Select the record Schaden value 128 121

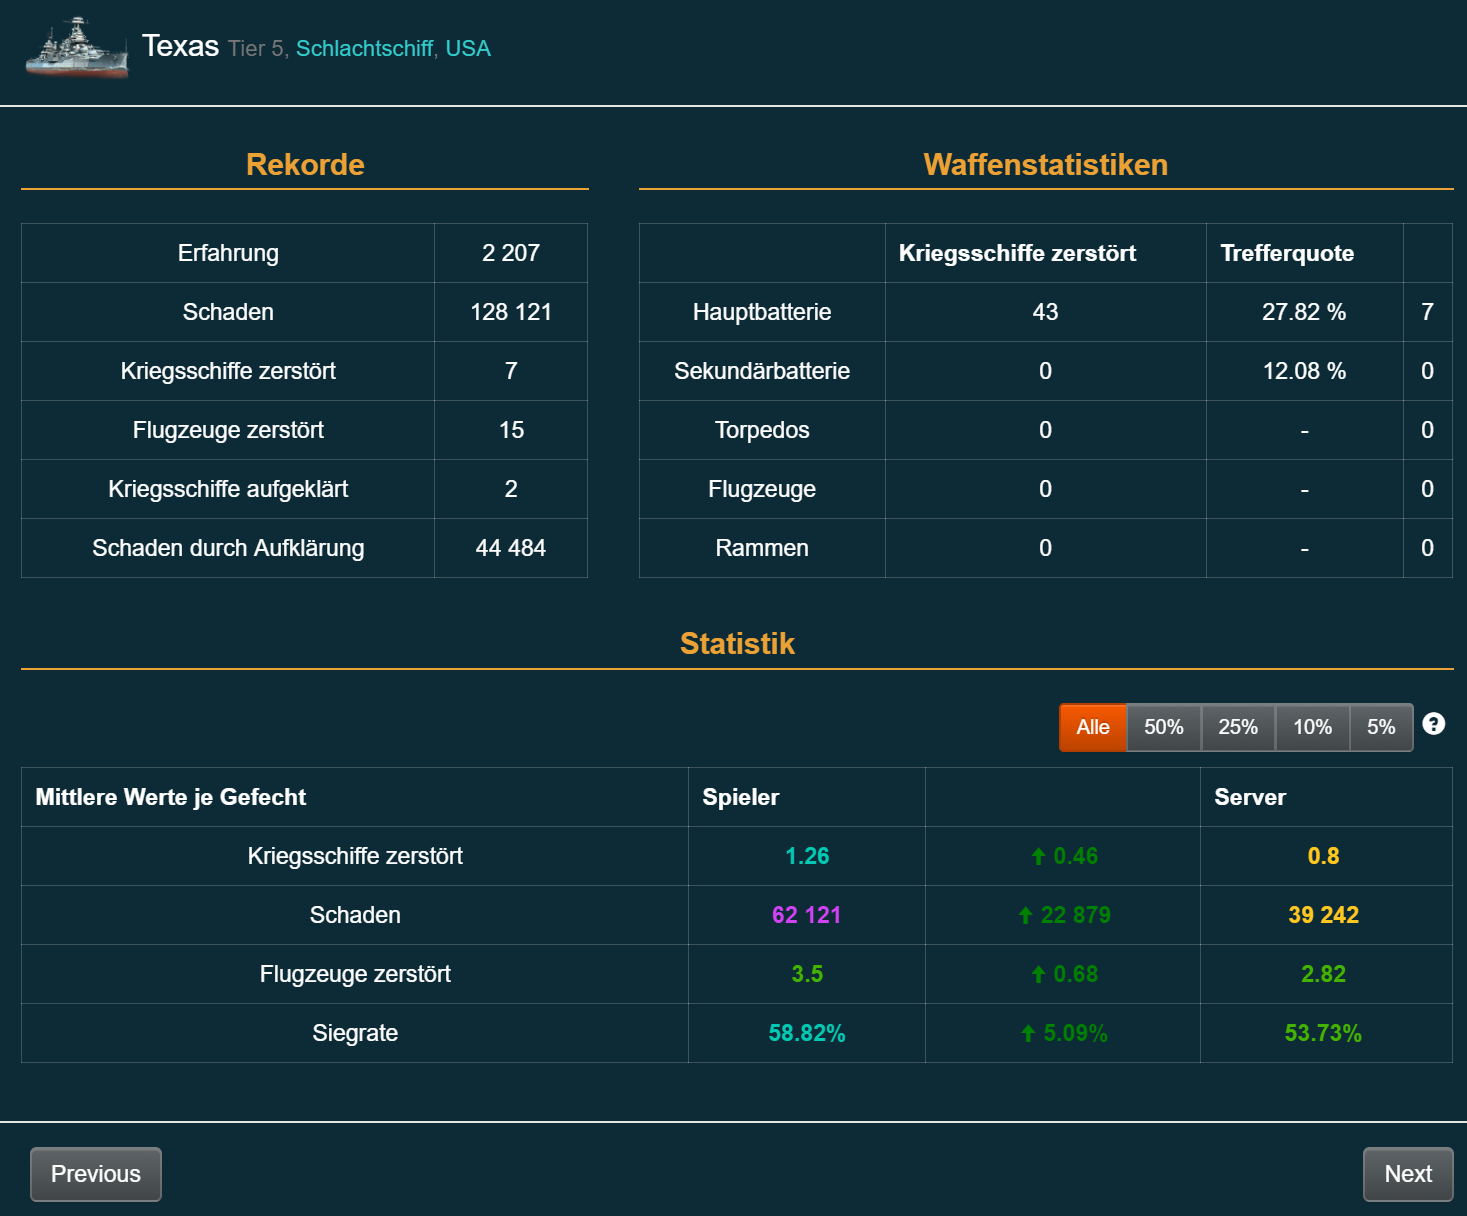511,312
